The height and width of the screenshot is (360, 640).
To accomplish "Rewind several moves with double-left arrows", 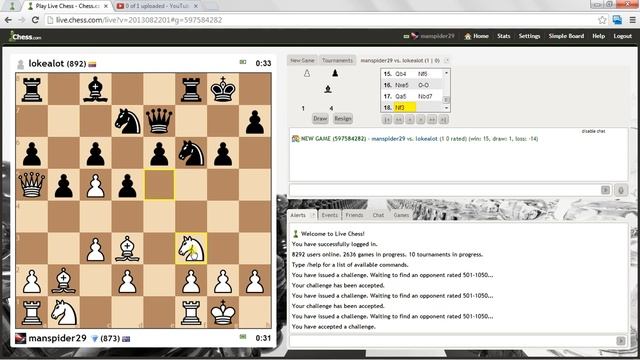I will click(x=398, y=120).
